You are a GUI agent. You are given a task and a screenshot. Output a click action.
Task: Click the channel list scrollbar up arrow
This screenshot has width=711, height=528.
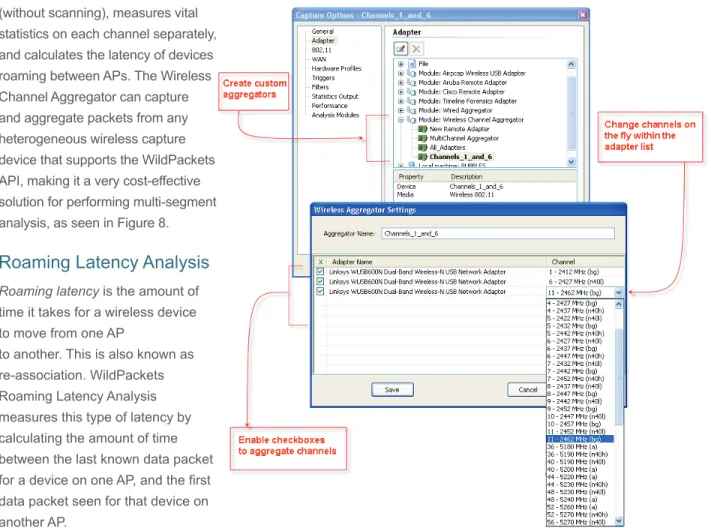pos(618,304)
